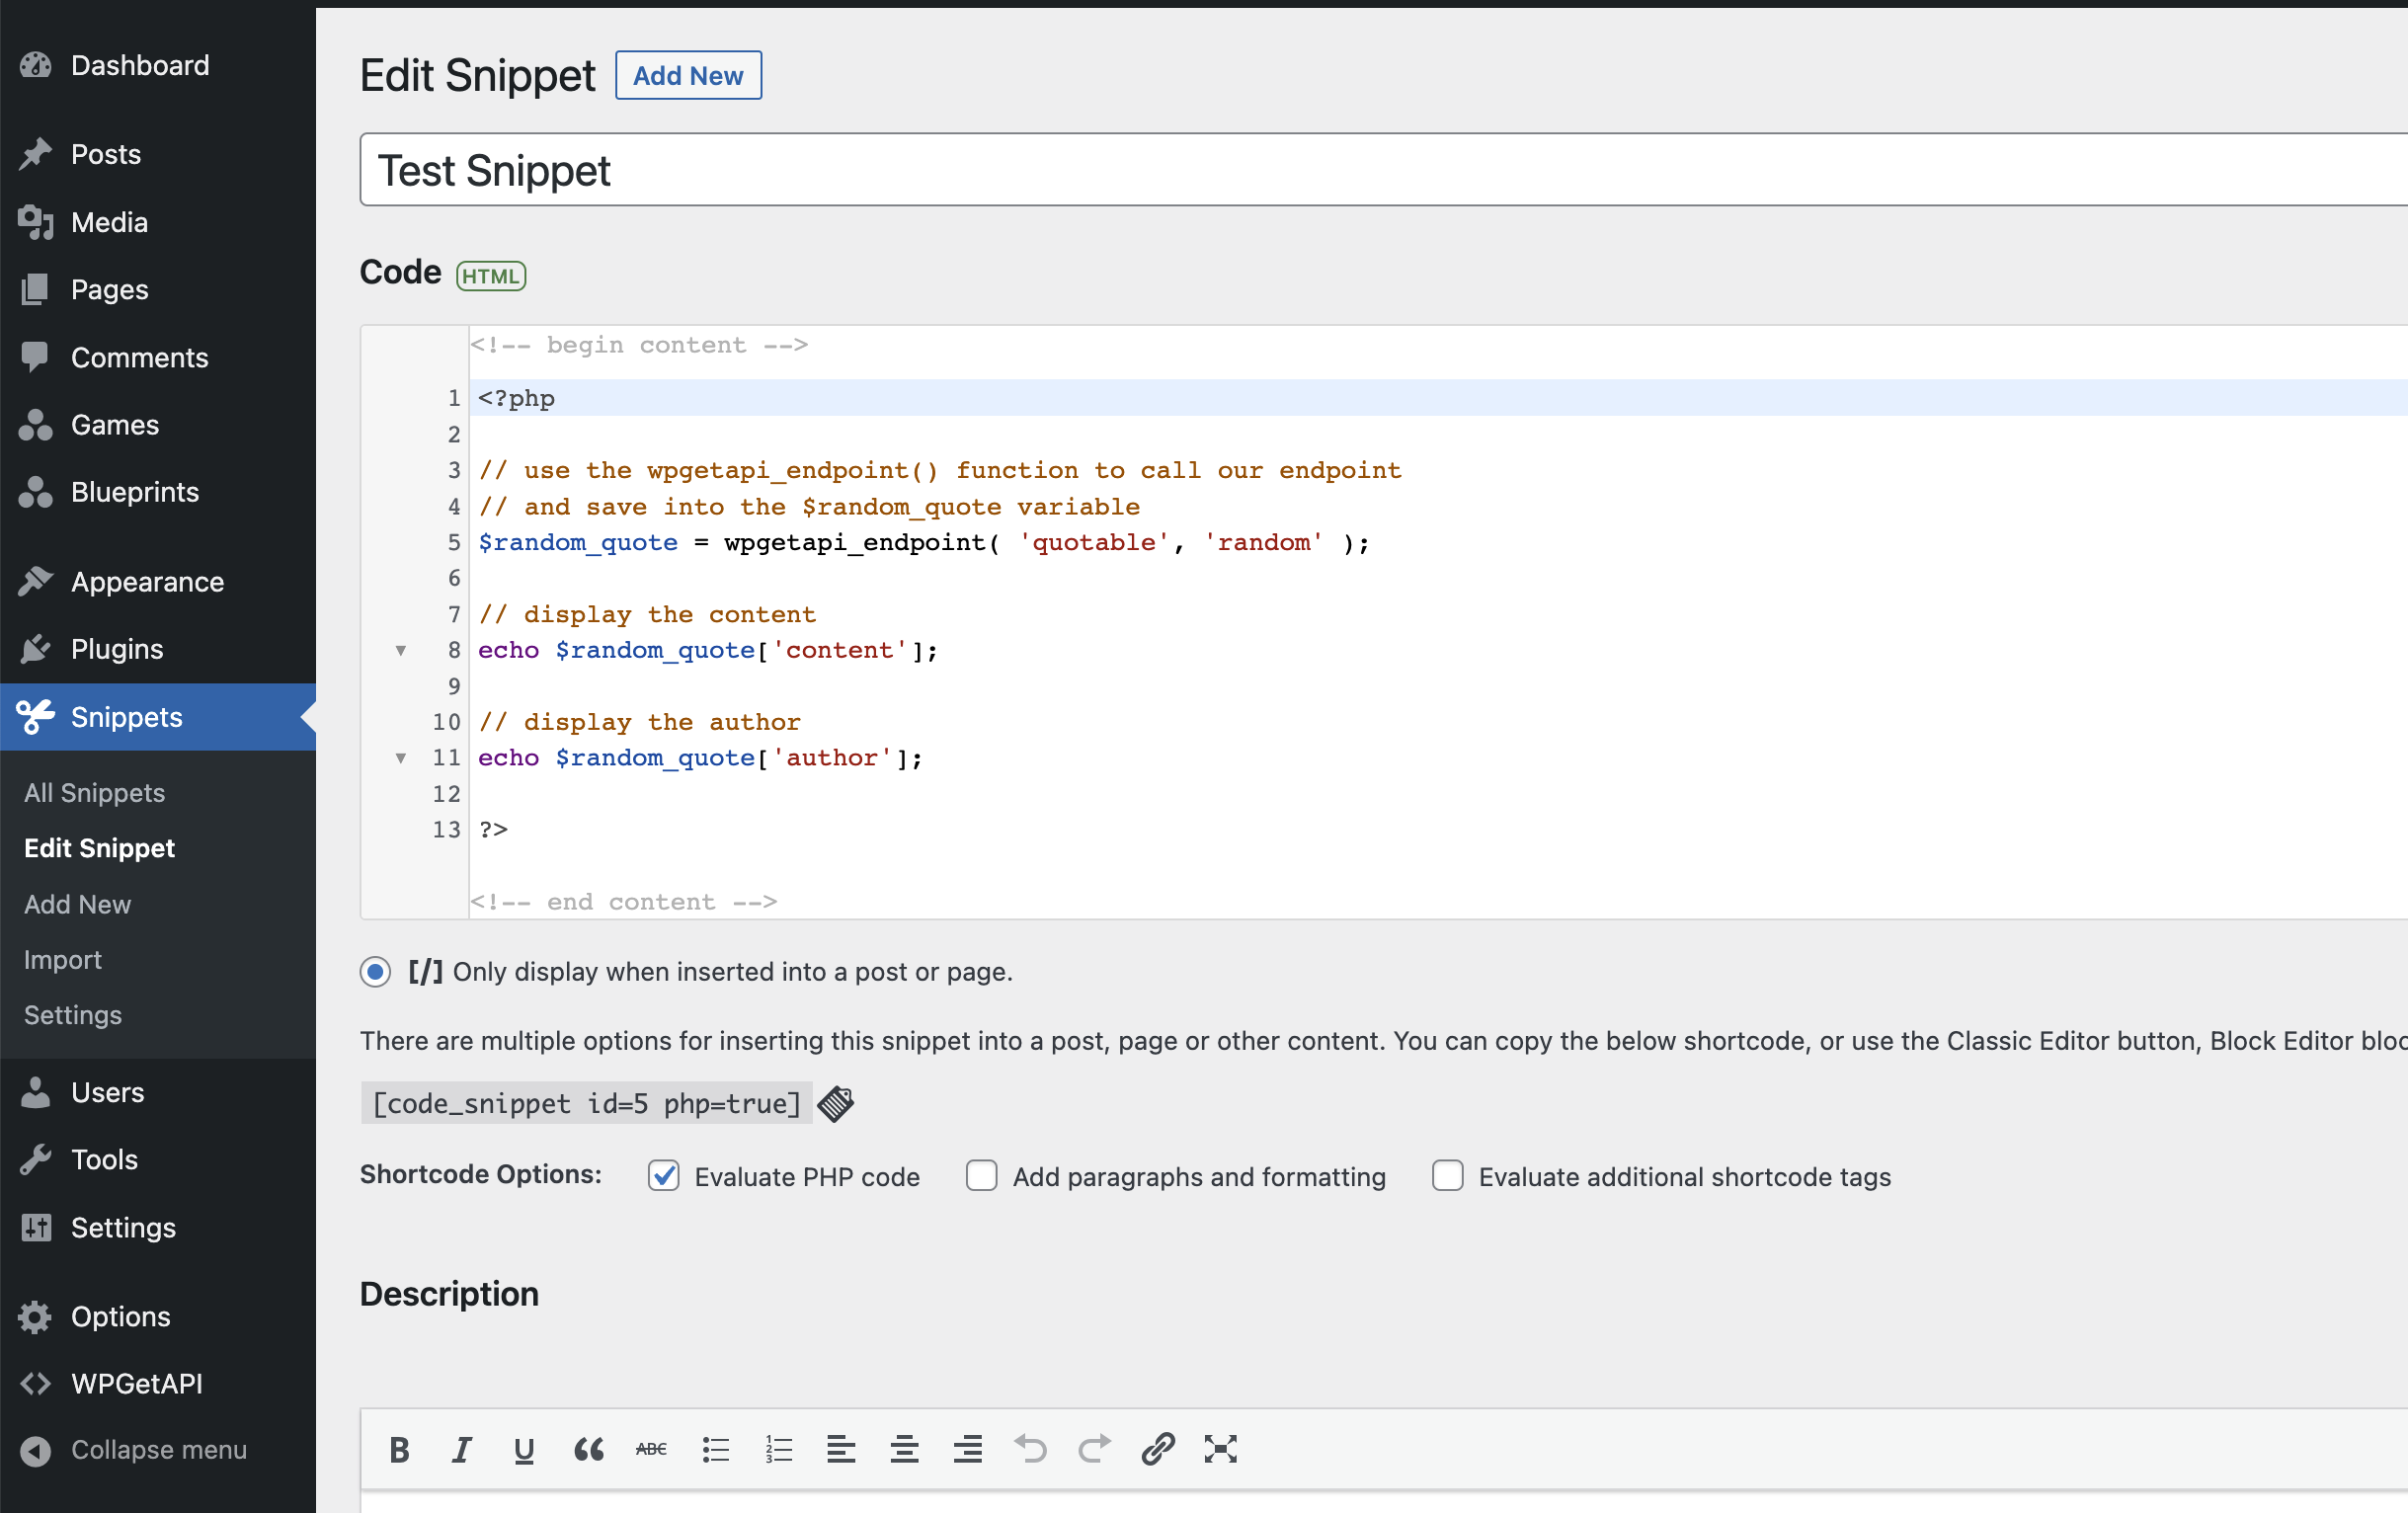2408x1513 pixels.
Task: Click the Settings label in main sidebar
Action: [124, 1228]
